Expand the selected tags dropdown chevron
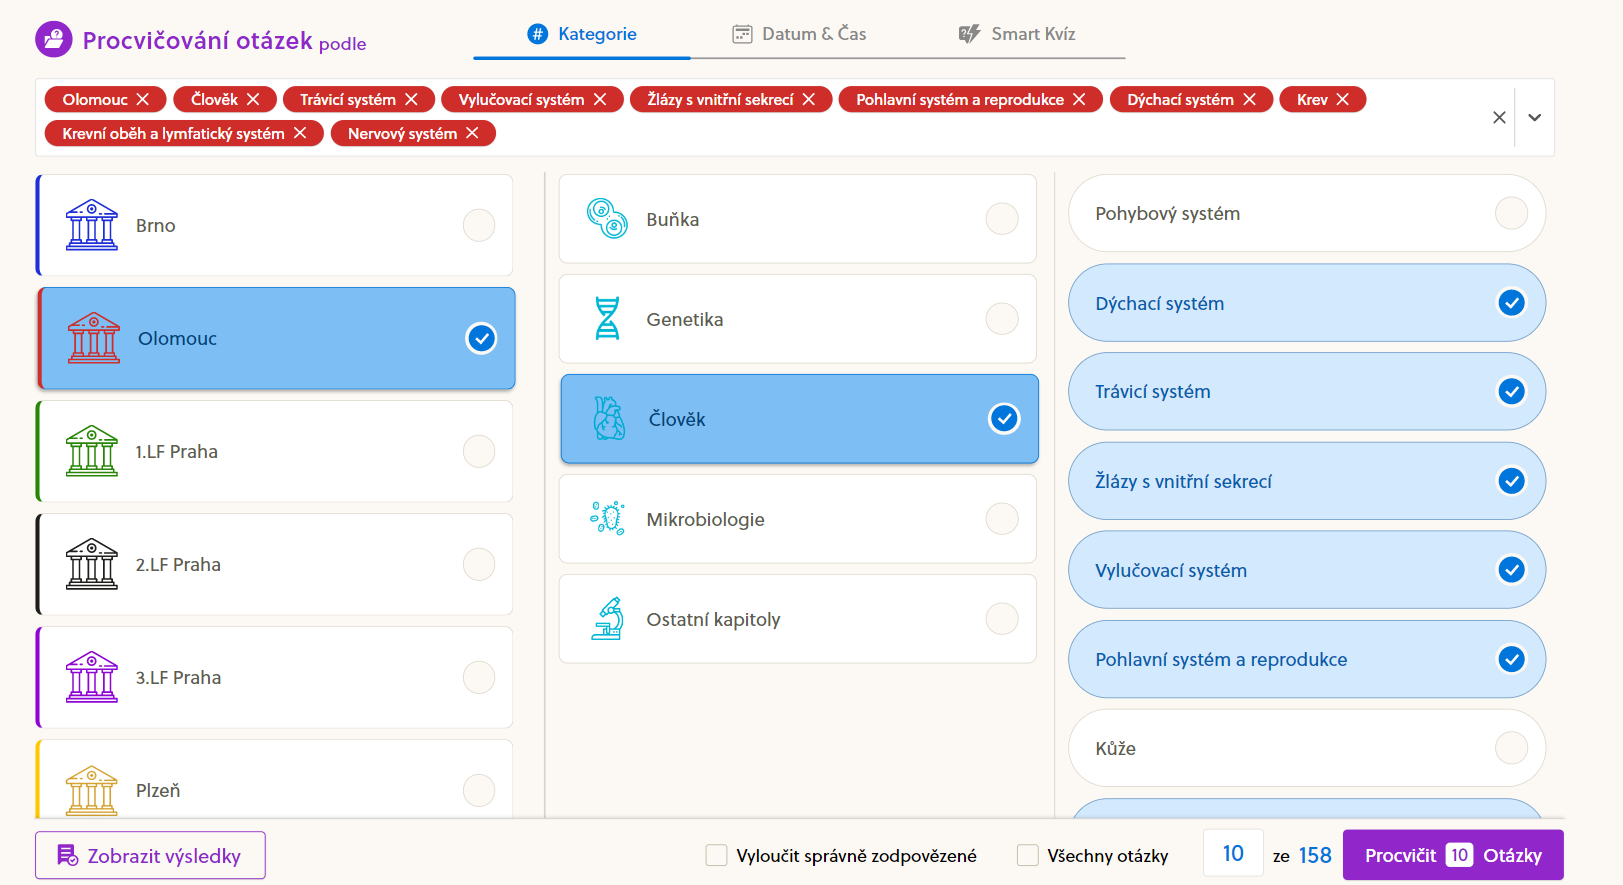The height and width of the screenshot is (885, 1623). click(x=1534, y=118)
